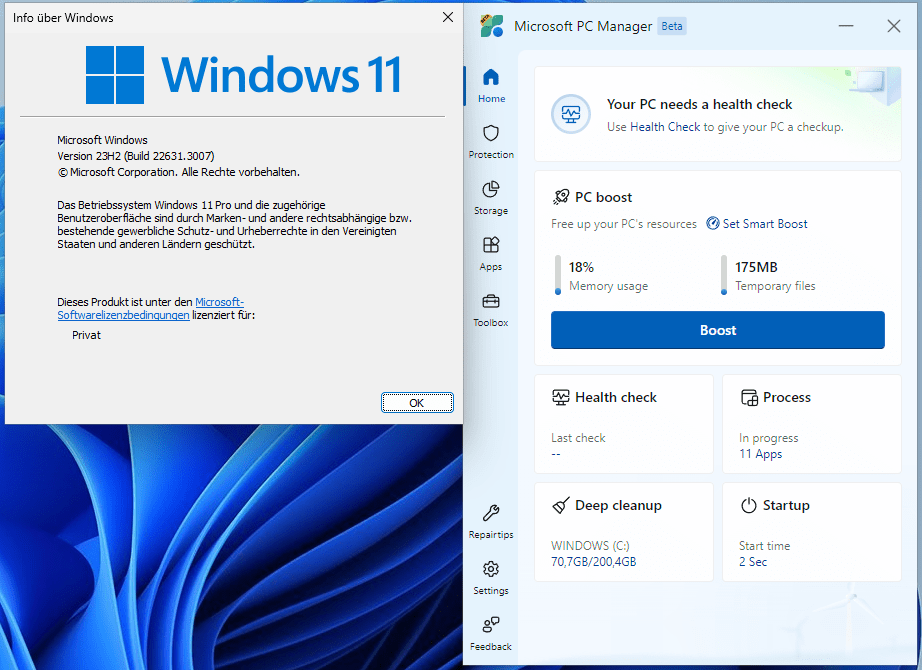This screenshot has width=922, height=670.
Task: Click the 70,7GB/200,4GB disk usage text
Action: pos(593,562)
